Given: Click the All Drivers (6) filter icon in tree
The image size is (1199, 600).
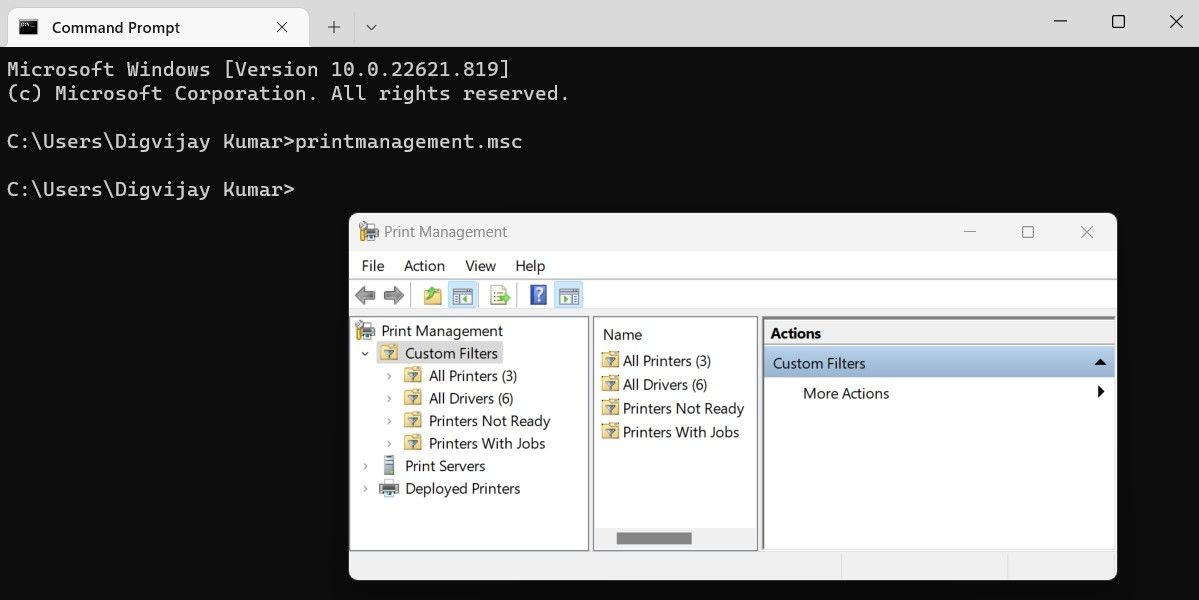Looking at the screenshot, I should (x=413, y=398).
